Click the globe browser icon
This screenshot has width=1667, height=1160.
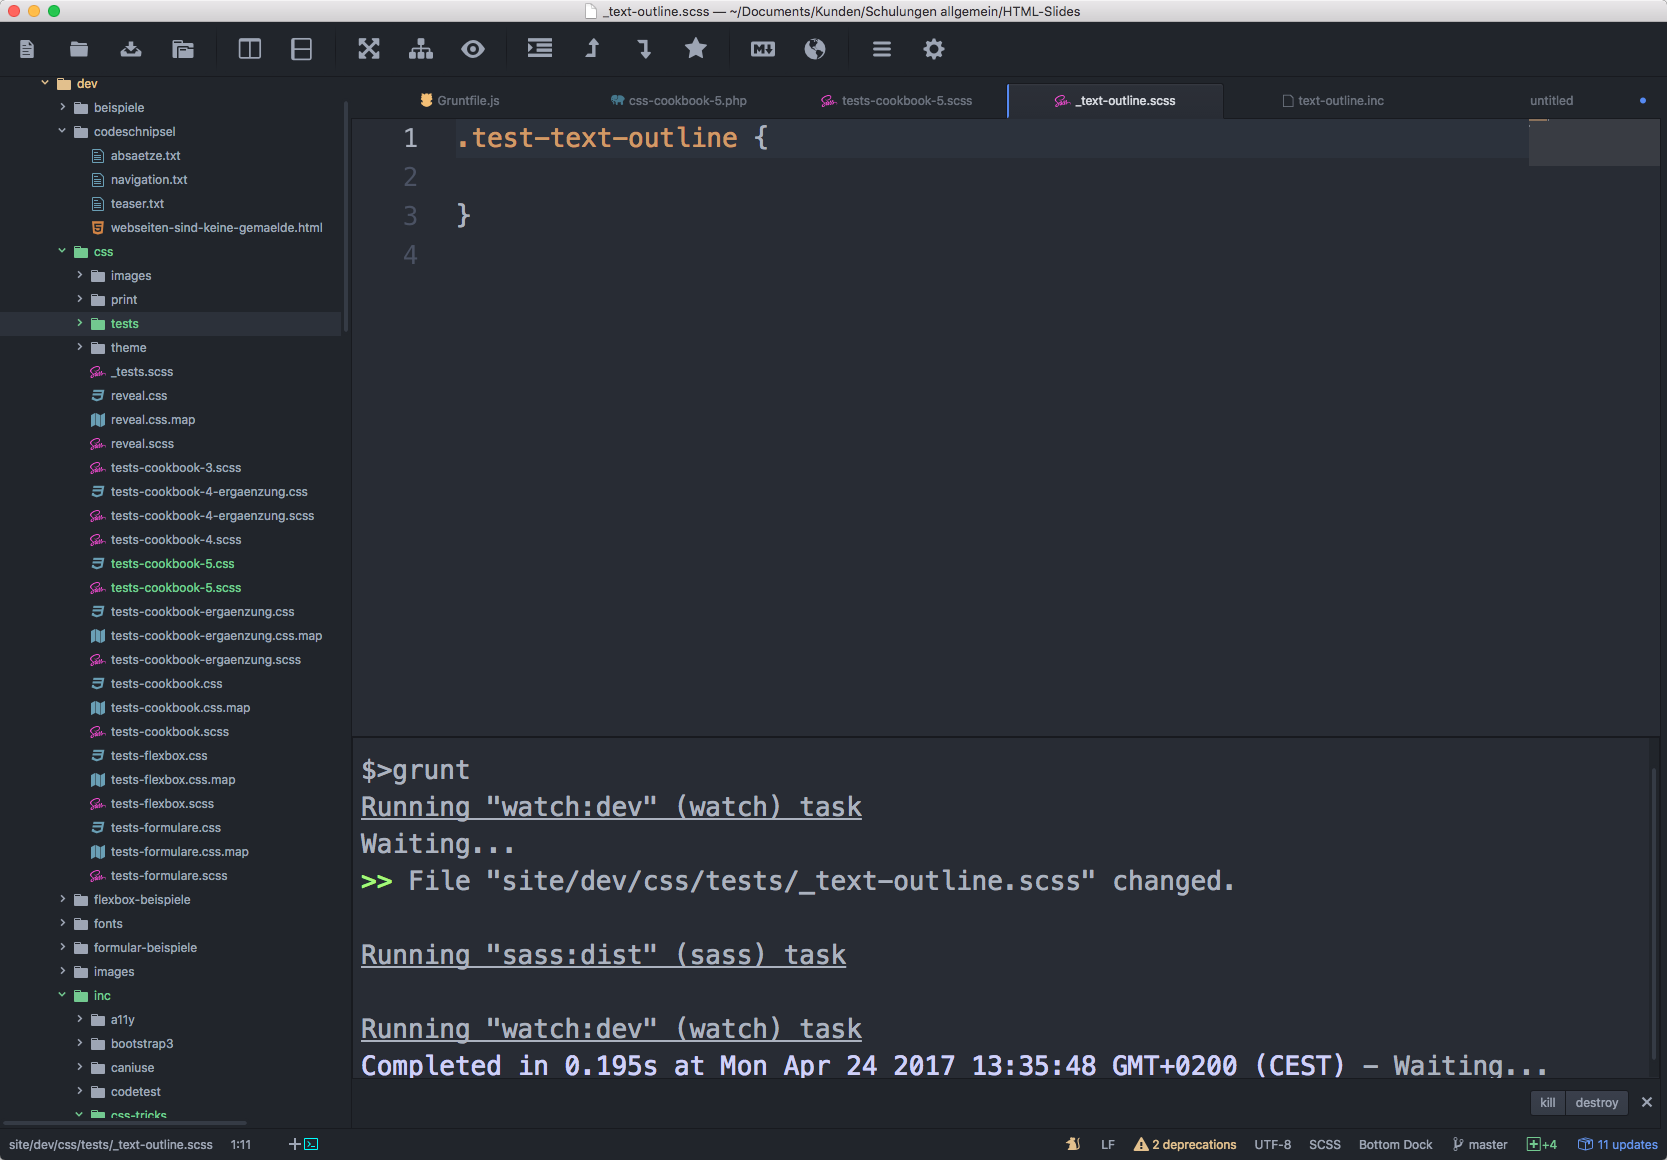coord(815,49)
